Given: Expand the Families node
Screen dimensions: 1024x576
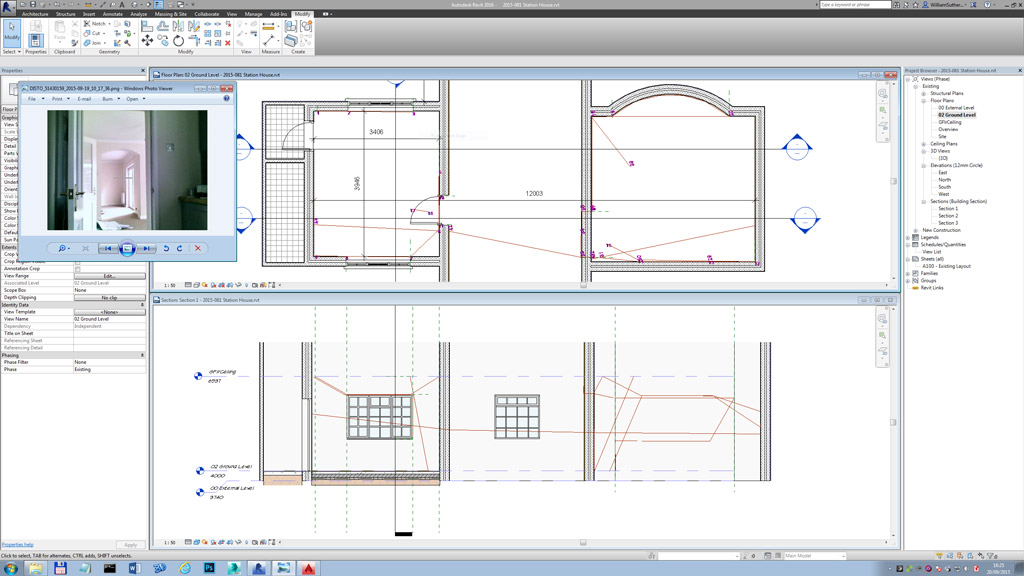Looking at the screenshot, I should 908,273.
